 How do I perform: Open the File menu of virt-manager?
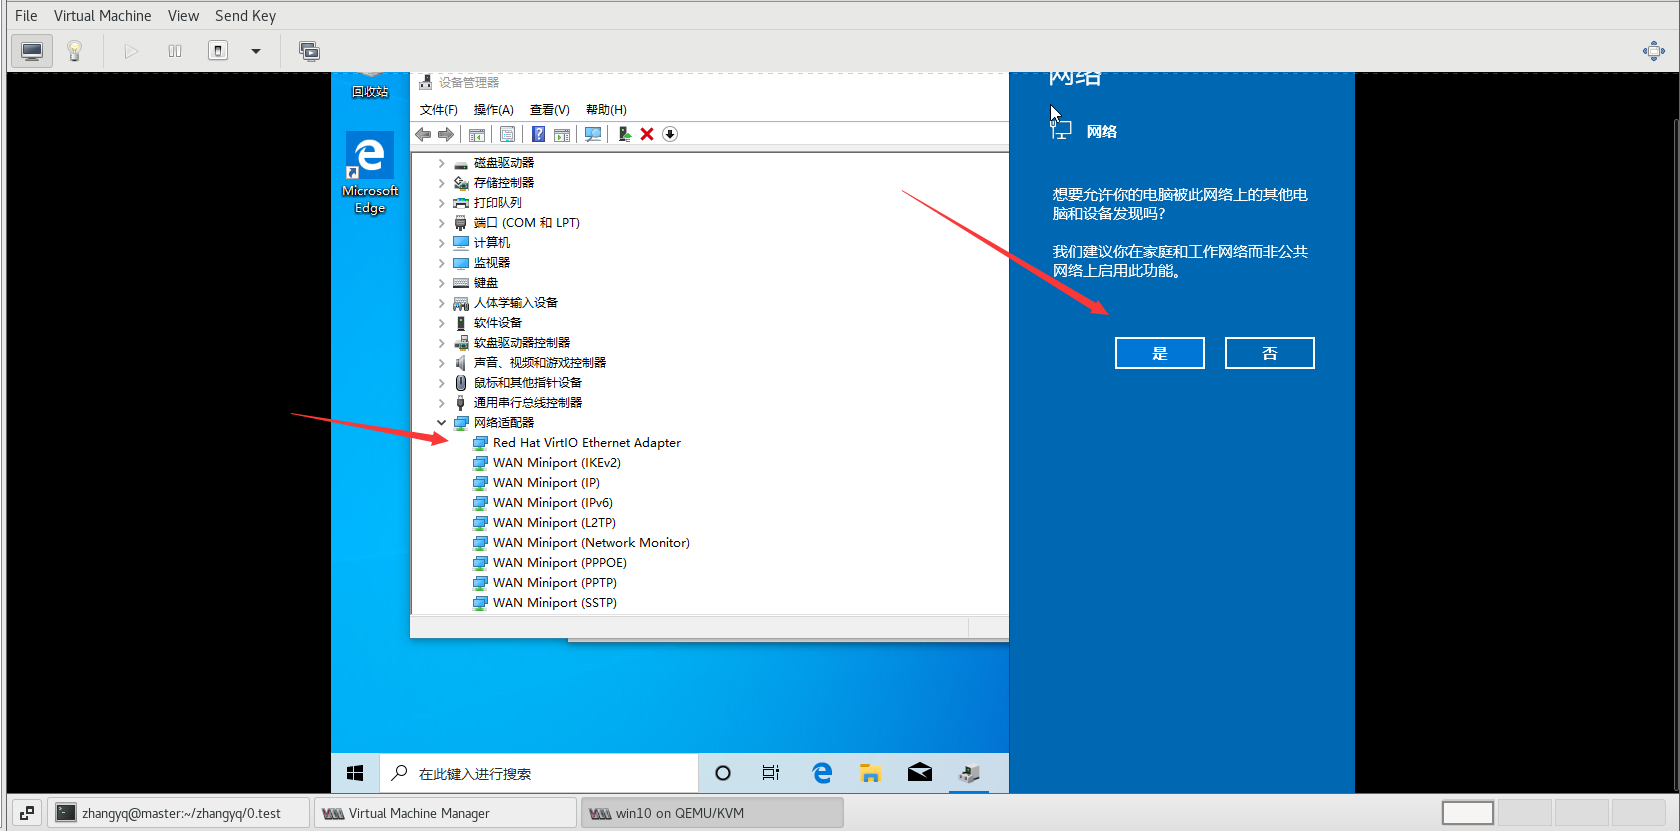pyautogui.click(x=26, y=16)
